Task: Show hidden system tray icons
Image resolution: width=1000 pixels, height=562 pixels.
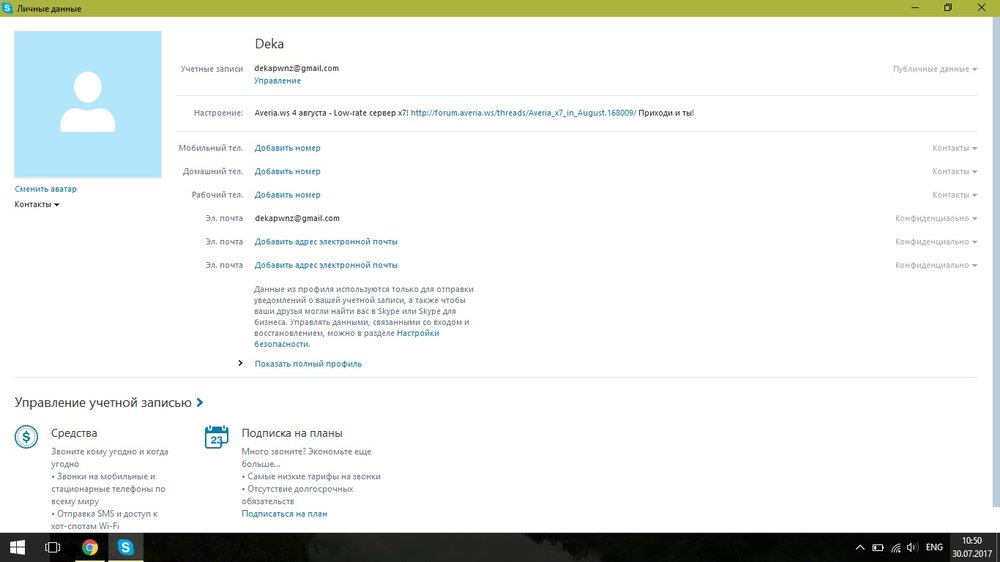Action: tap(861, 548)
